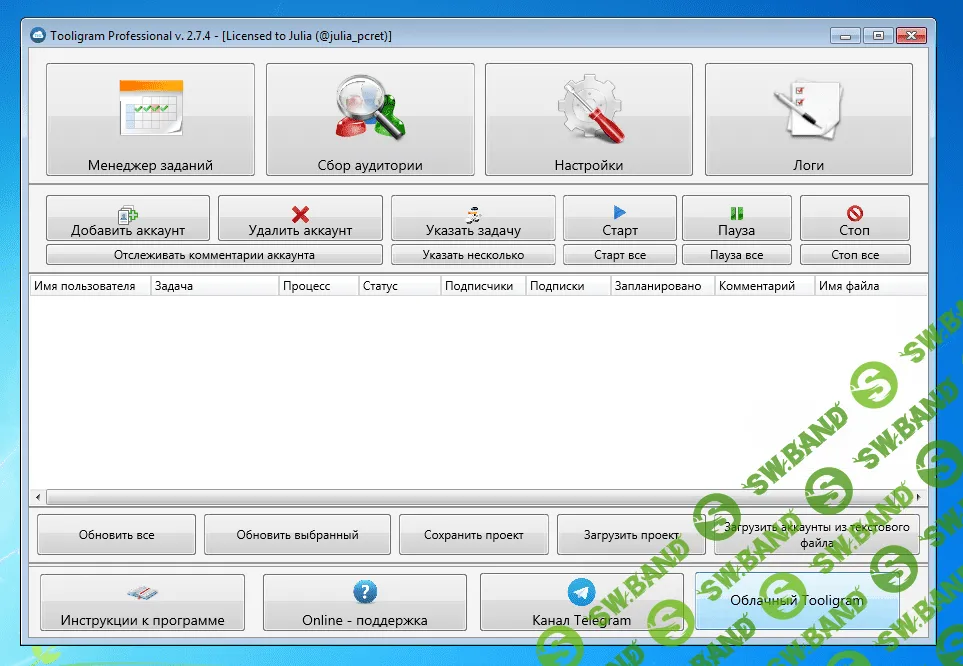Click Отслеживать комментарии аккаунта
Screen dimensions: 963x666
pyautogui.click(x=213, y=254)
